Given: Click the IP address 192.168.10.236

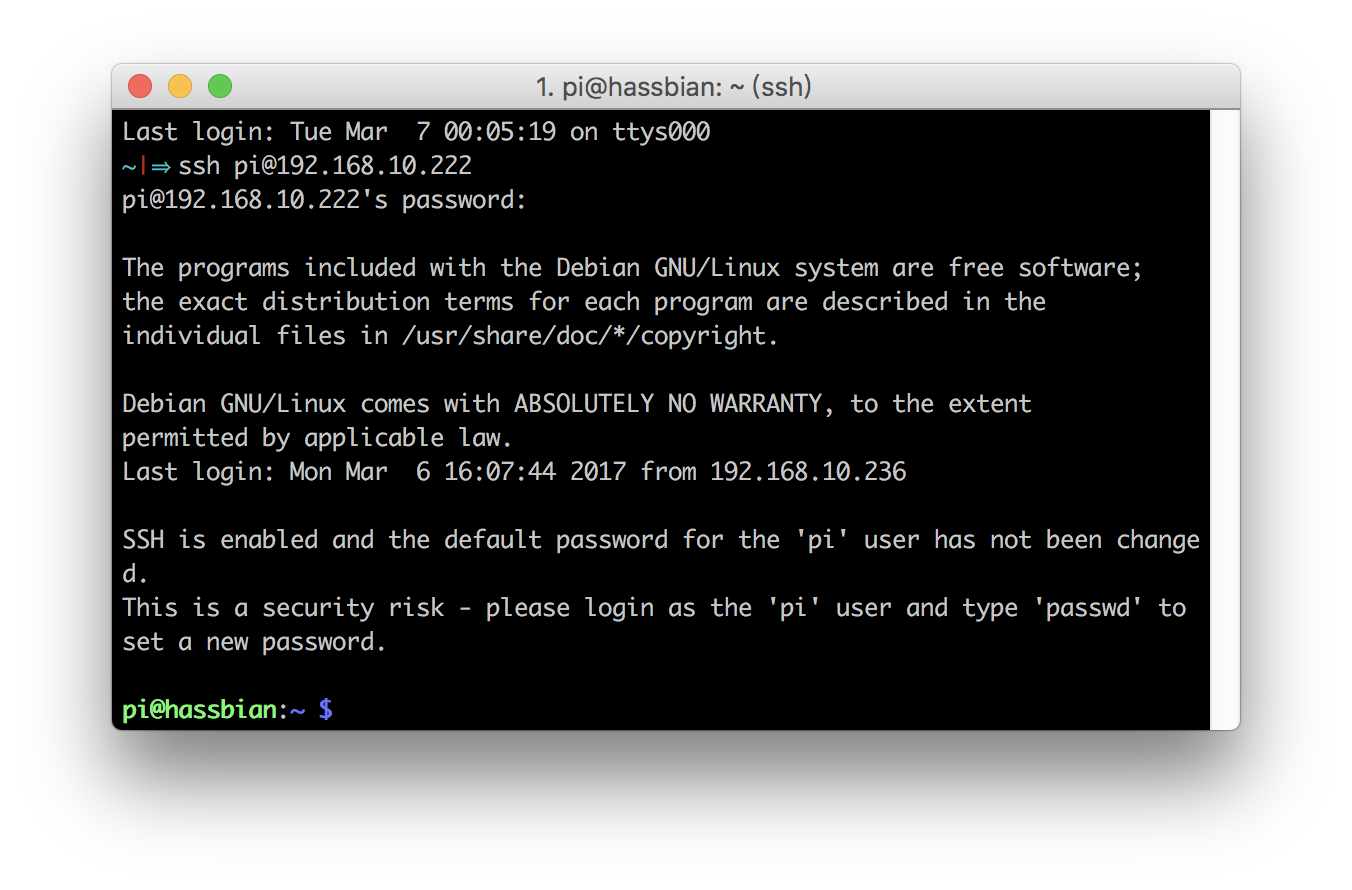Looking at the screenshot, I should point(808,472).
